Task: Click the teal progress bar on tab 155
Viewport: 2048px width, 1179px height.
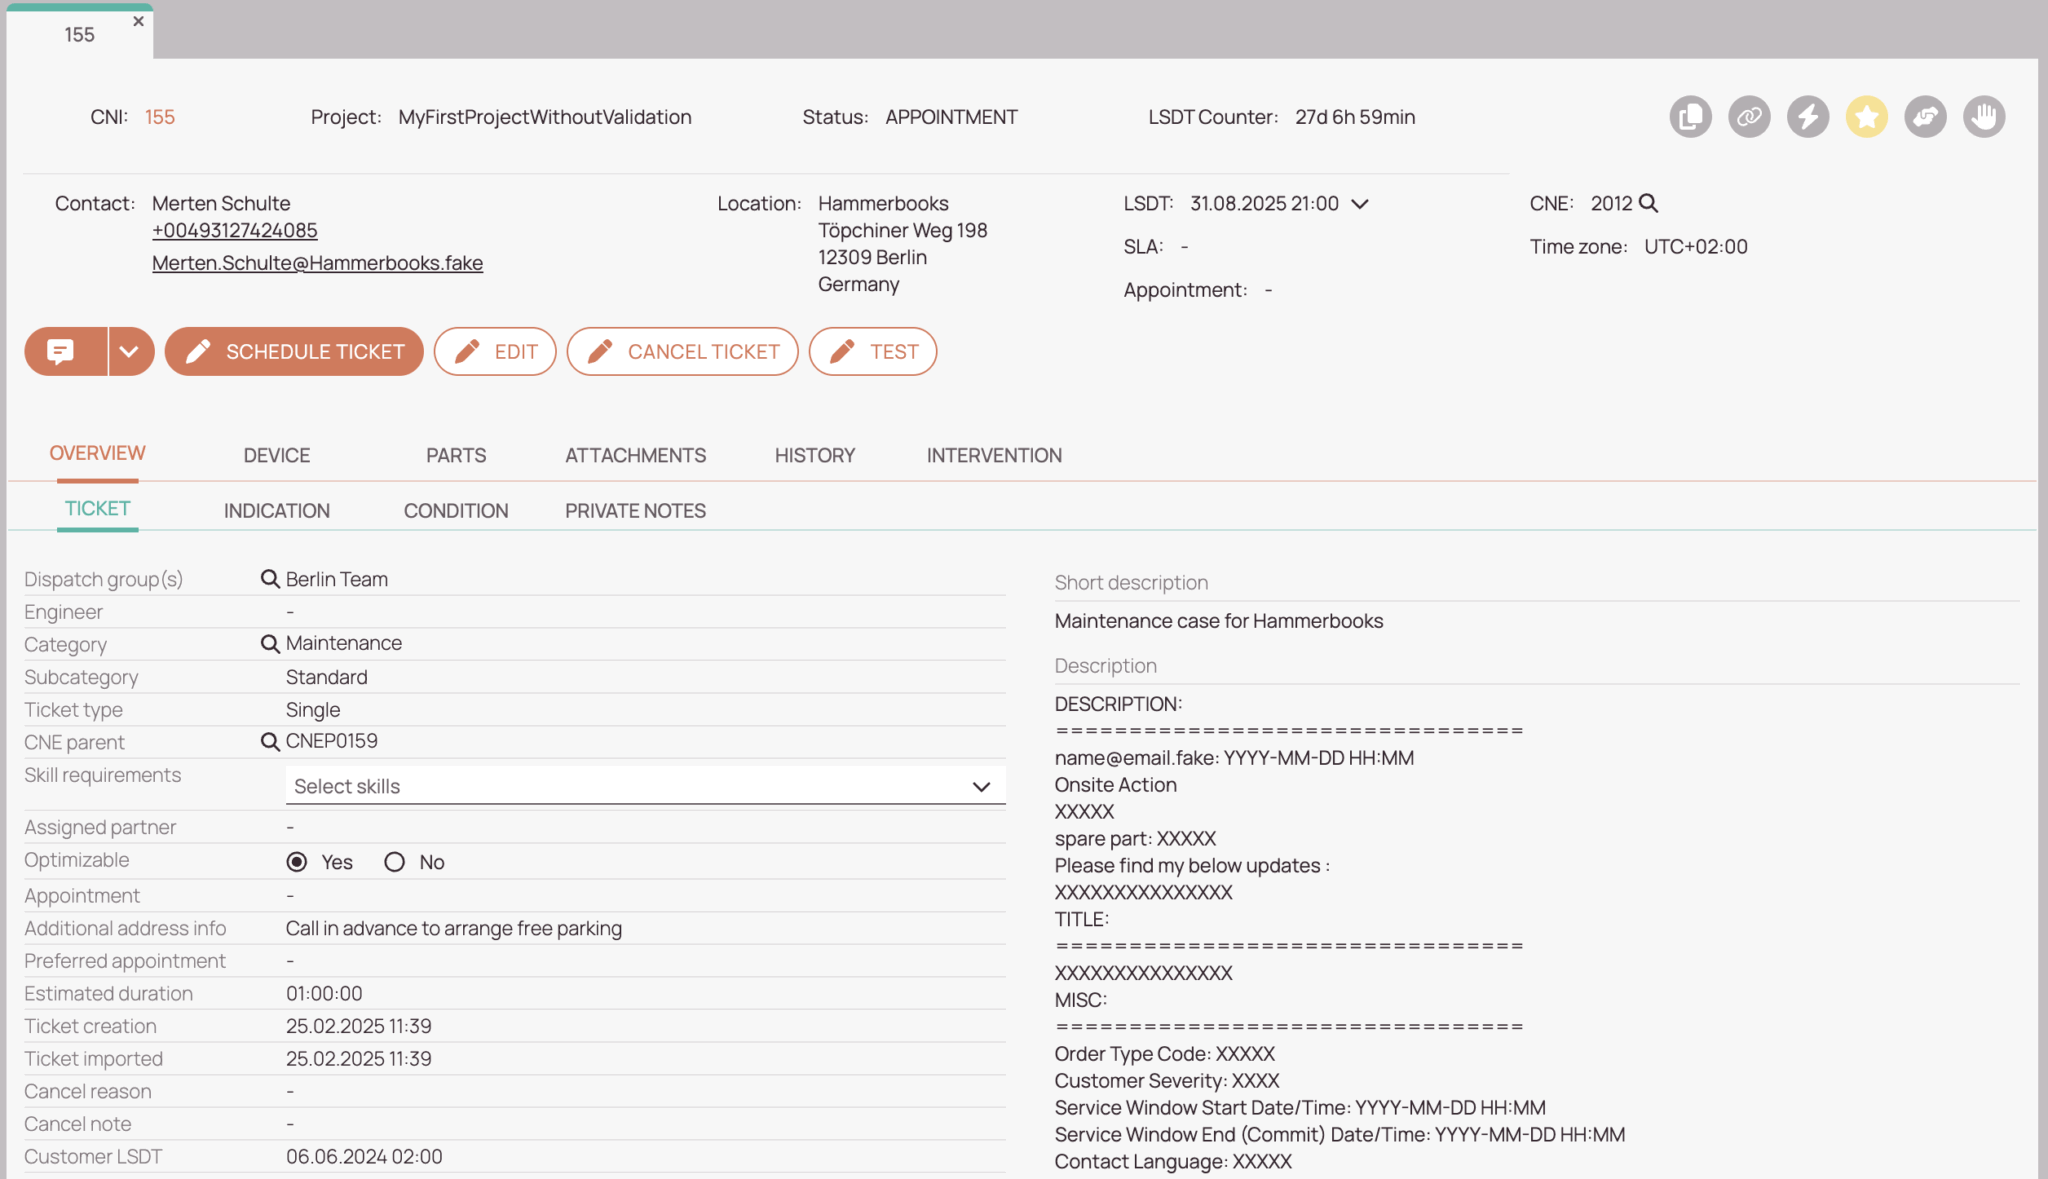Action: 80,7
